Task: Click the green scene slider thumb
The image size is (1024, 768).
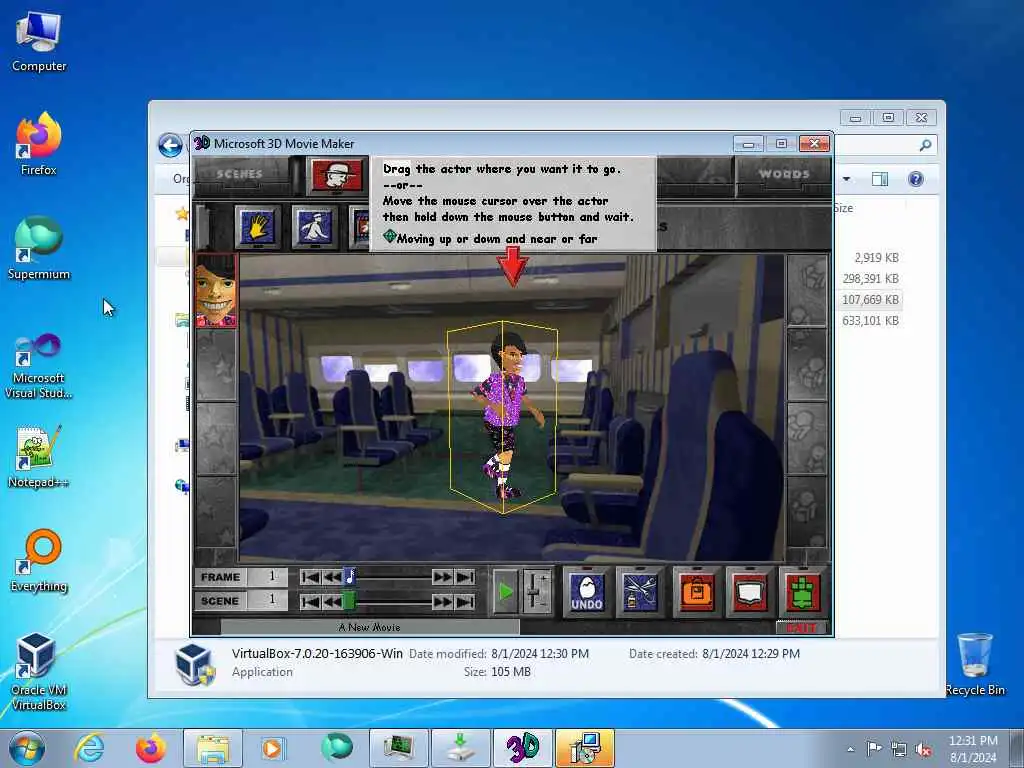Action: 349,601
